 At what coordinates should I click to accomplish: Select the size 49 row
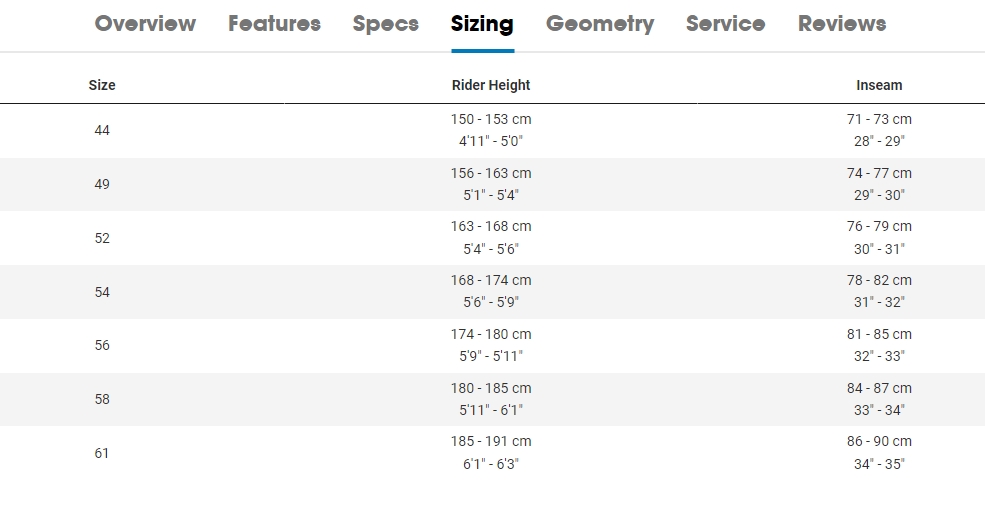102,184
